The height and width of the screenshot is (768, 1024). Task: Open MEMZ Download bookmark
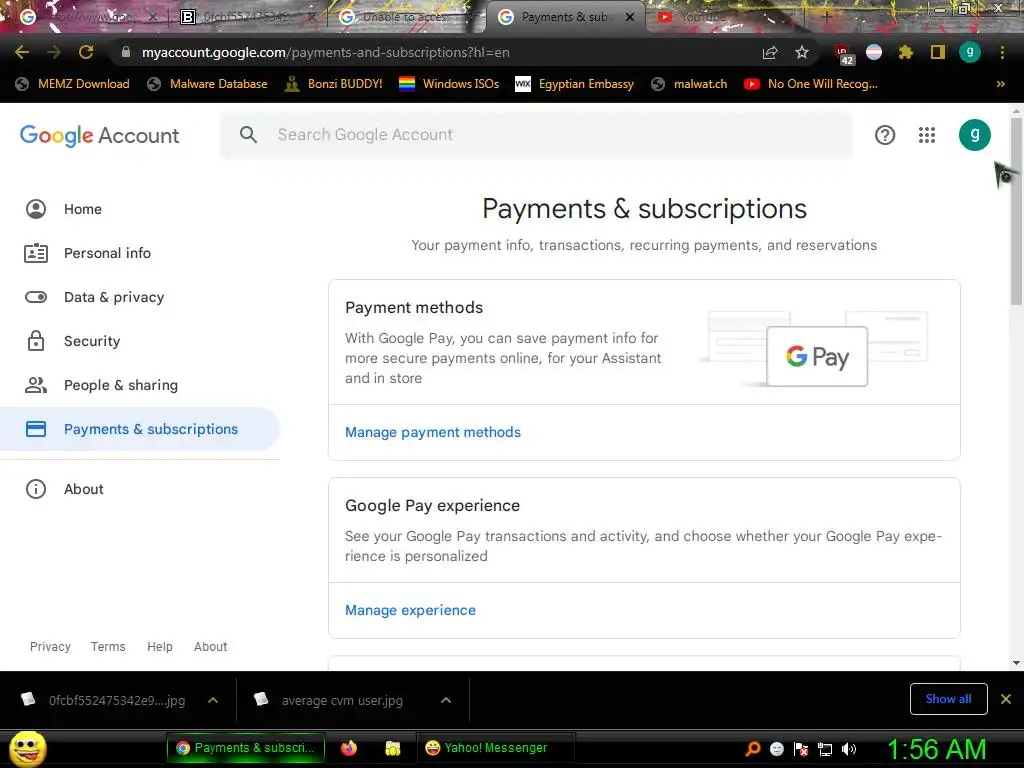click(72, 84)
